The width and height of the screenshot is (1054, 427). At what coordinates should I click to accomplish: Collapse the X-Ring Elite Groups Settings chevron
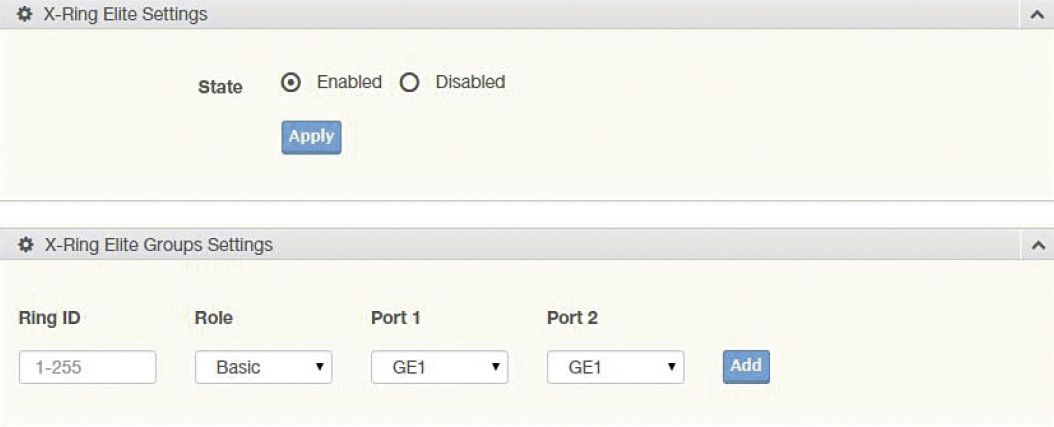pos(1038,245)
